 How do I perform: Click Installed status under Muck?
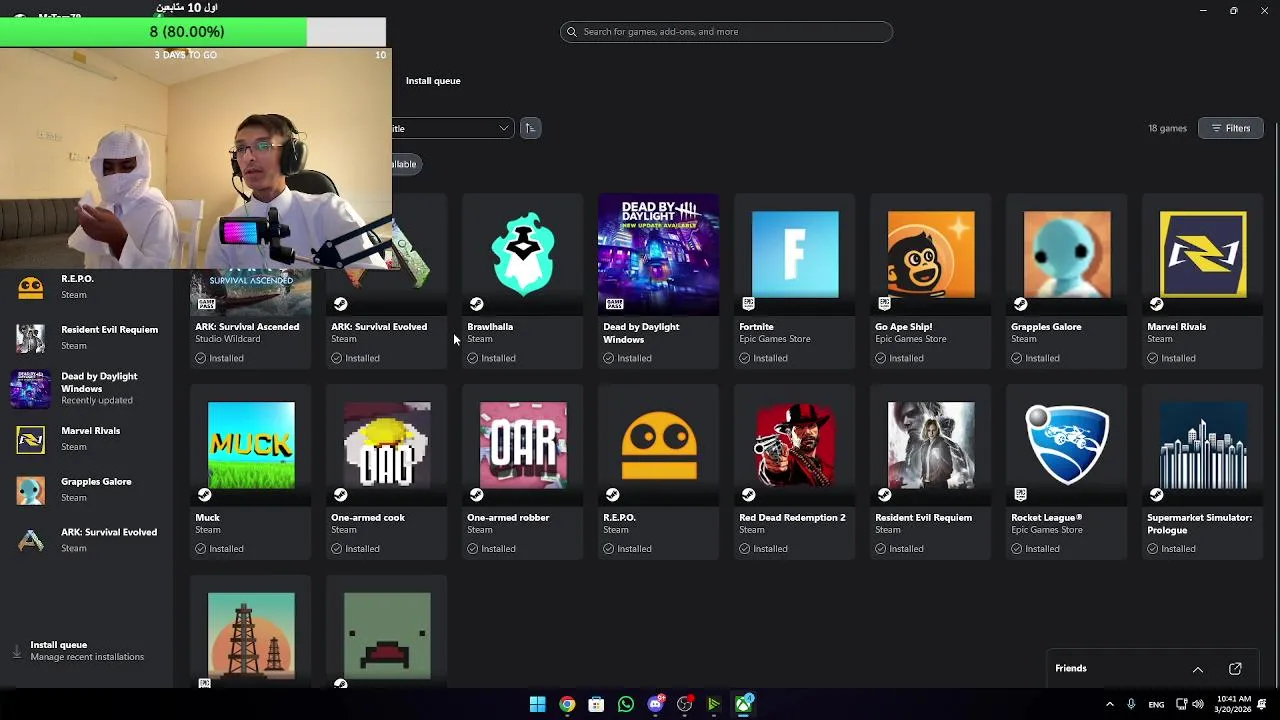[x=219, y=549]
